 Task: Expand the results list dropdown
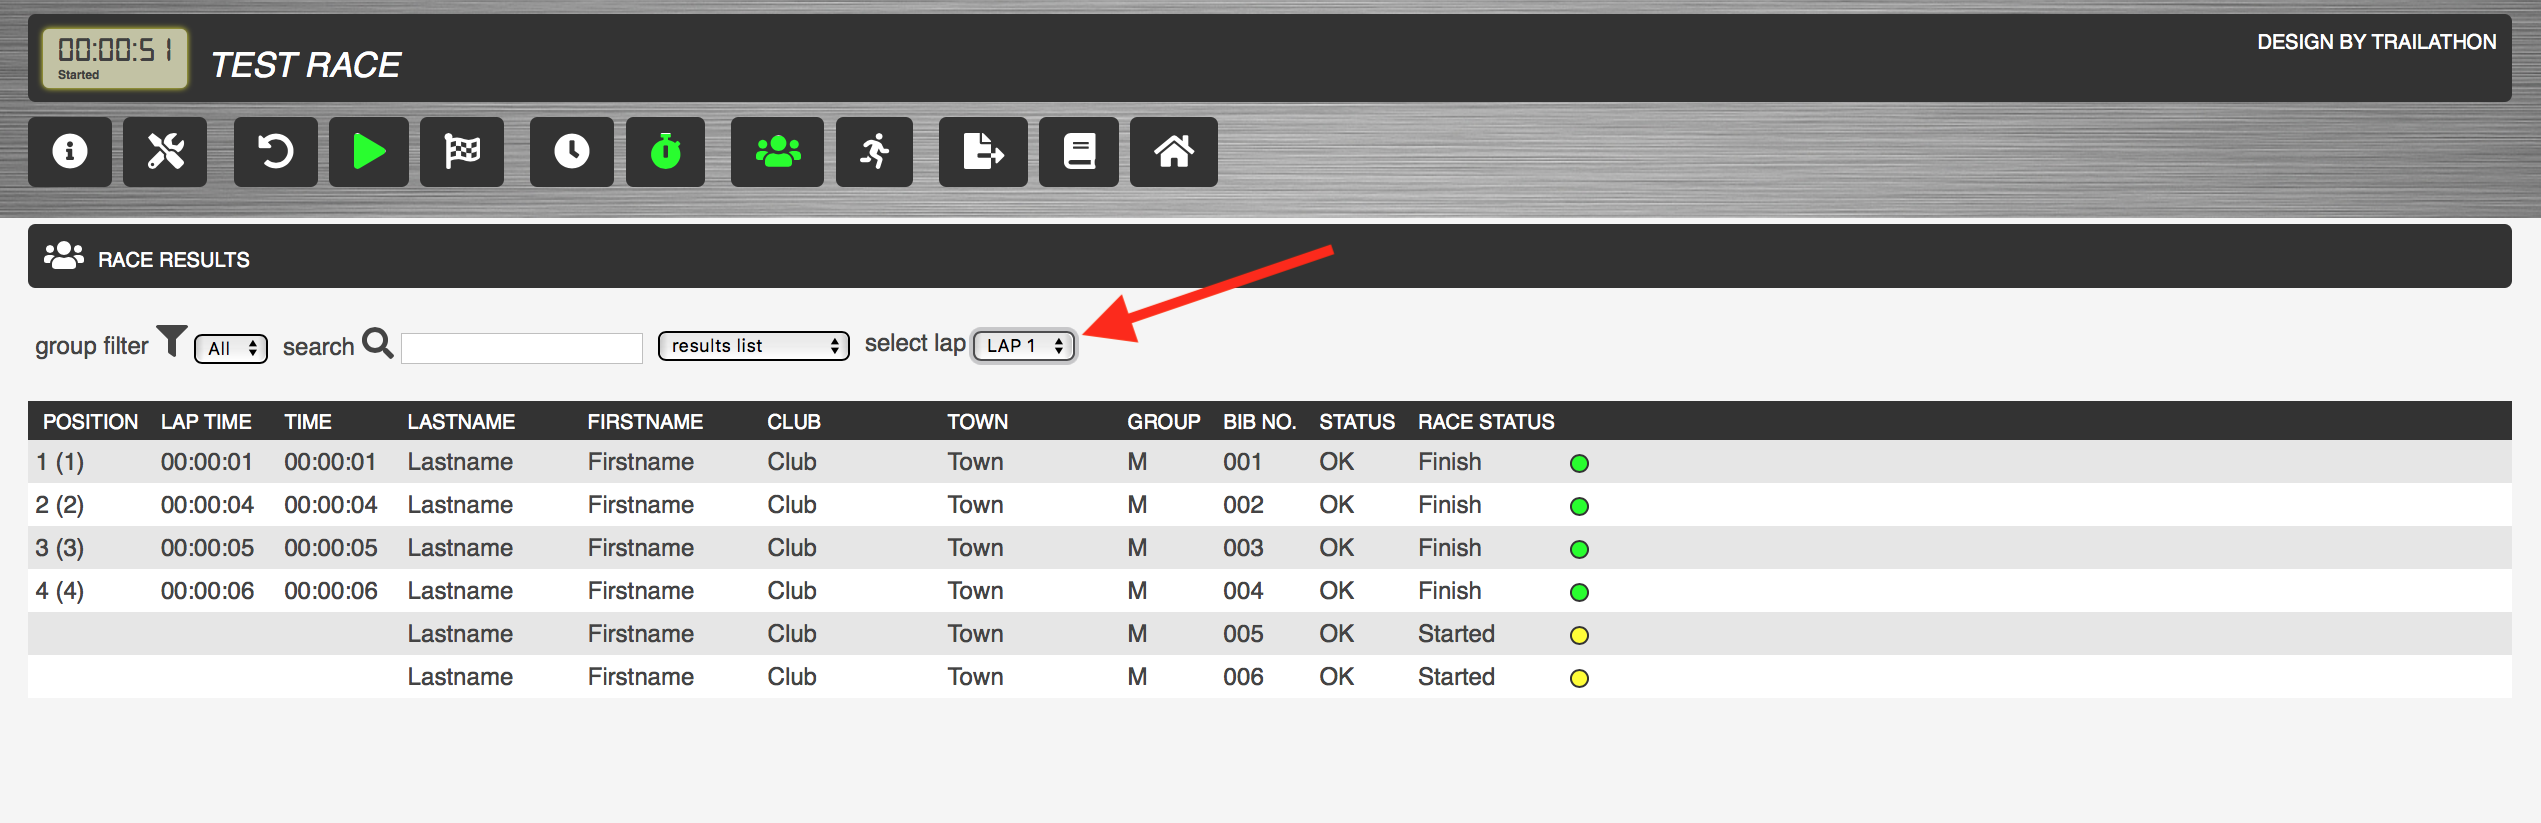coord(753,346)
